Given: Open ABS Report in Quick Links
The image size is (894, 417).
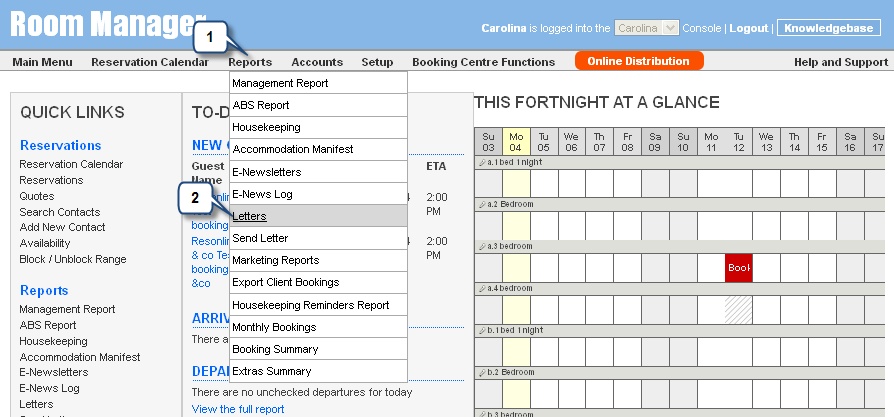Looking at the screenshot, I should 48,325.
